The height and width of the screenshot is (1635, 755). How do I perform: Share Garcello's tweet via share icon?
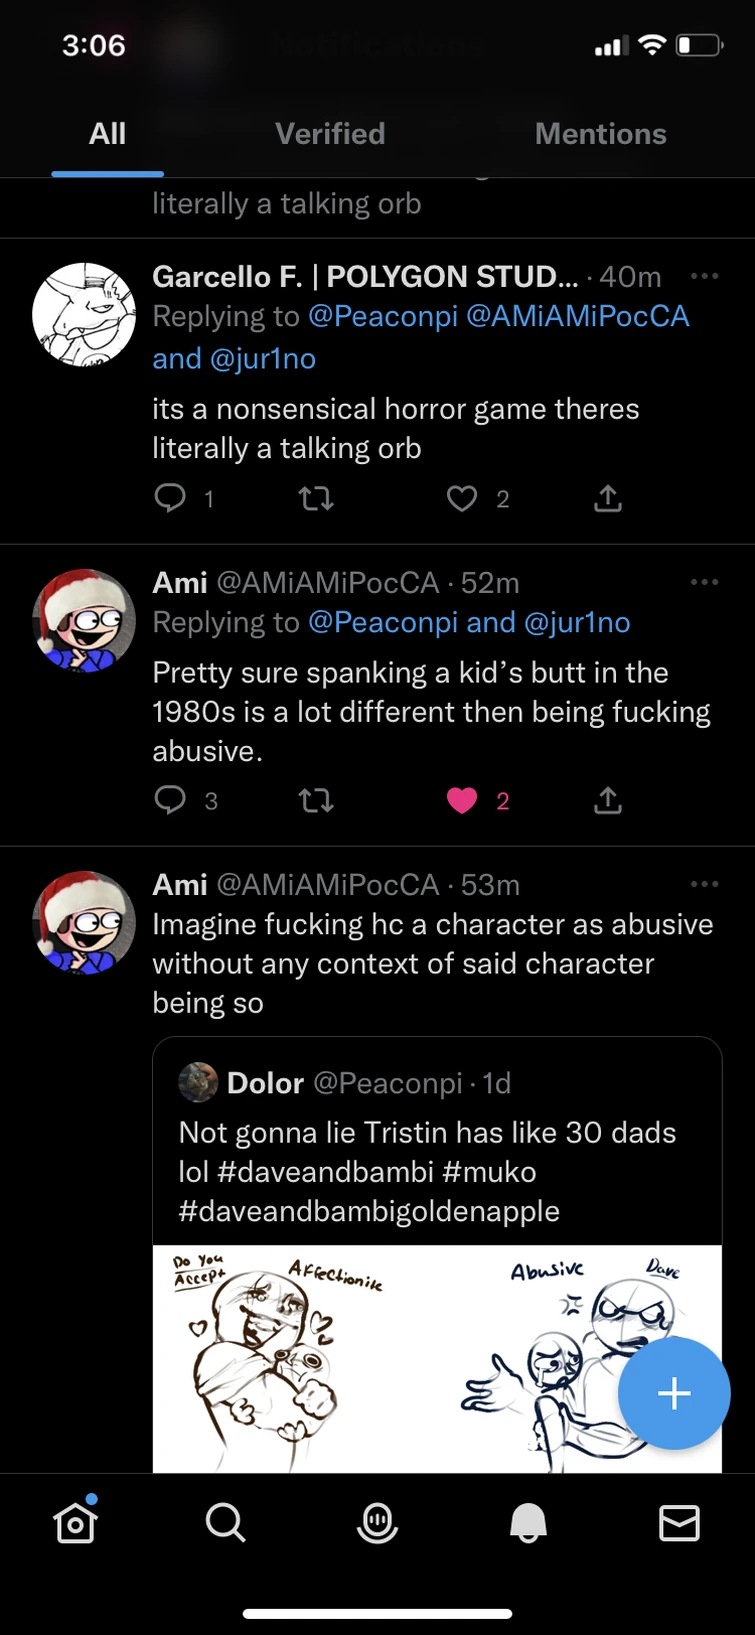[x=608, y=498]
